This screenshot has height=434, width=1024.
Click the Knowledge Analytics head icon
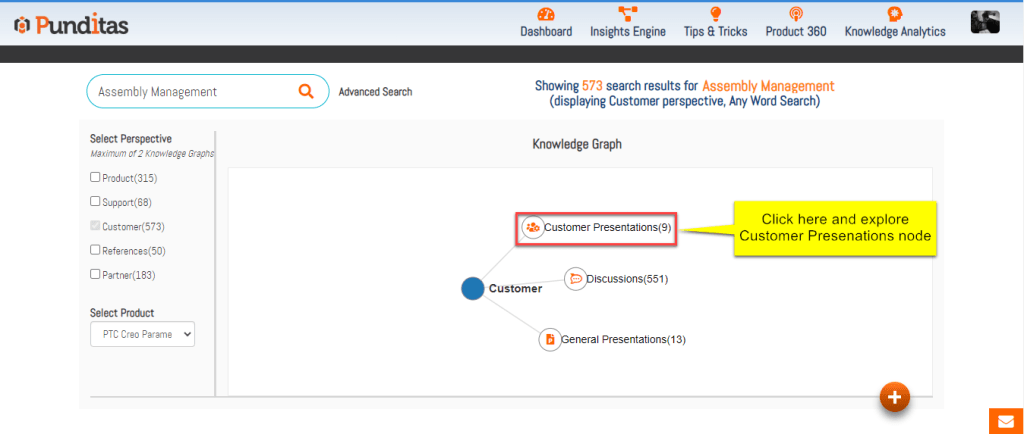[895, 14]
